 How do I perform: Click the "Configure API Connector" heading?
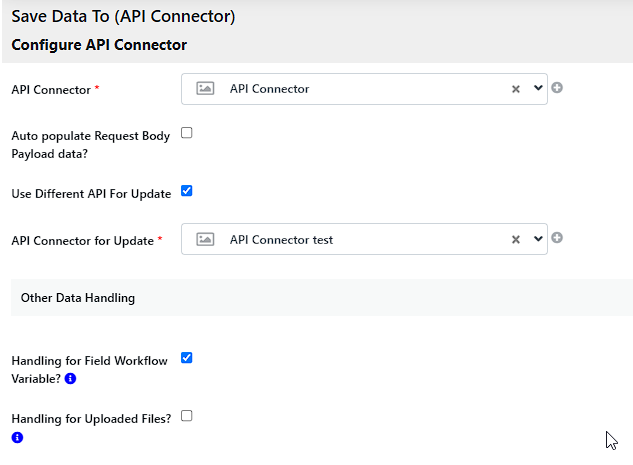tap(99, 45)
